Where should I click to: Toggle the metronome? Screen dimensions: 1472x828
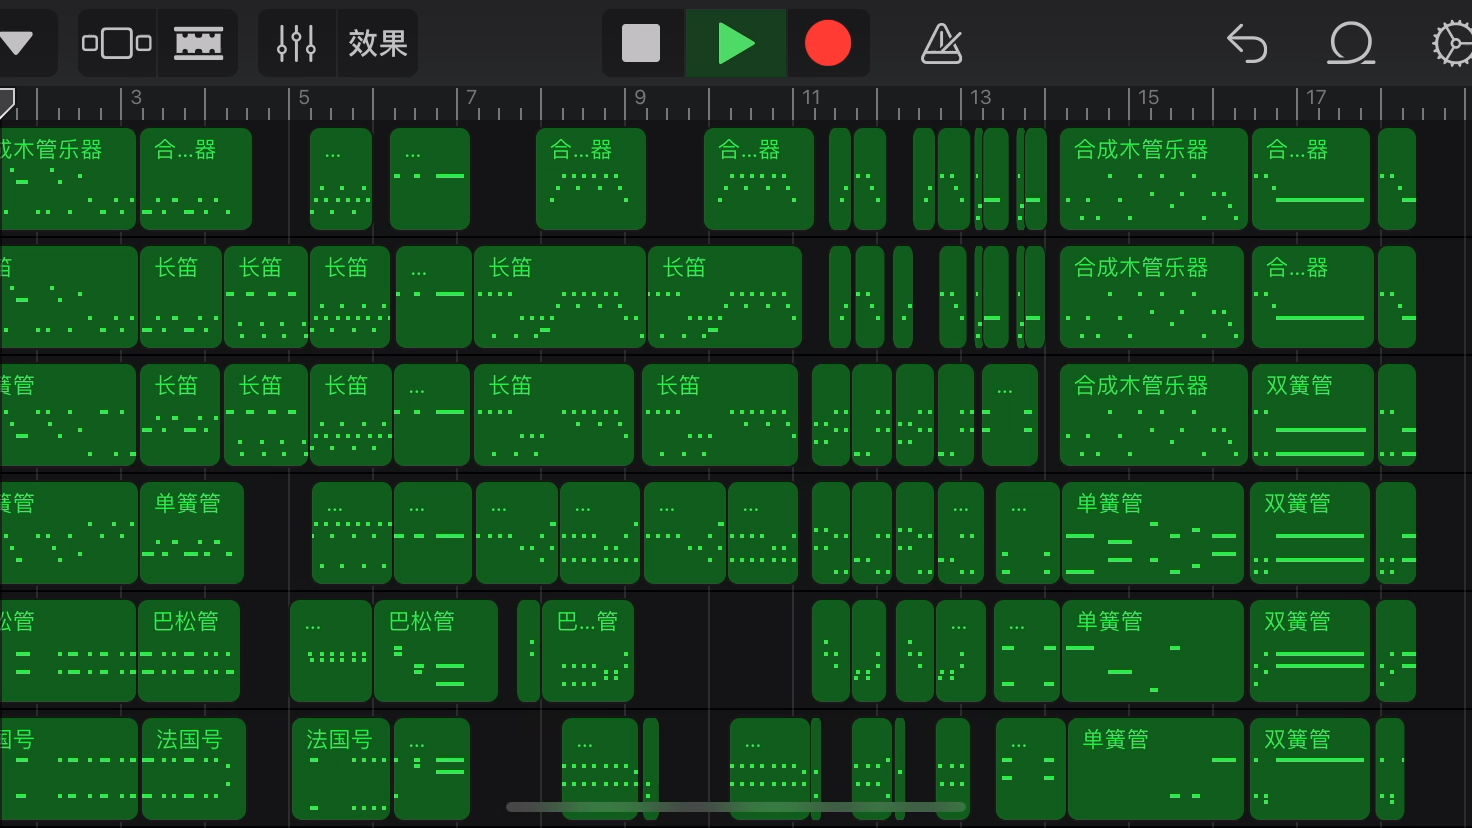click(x=941, y=43)
